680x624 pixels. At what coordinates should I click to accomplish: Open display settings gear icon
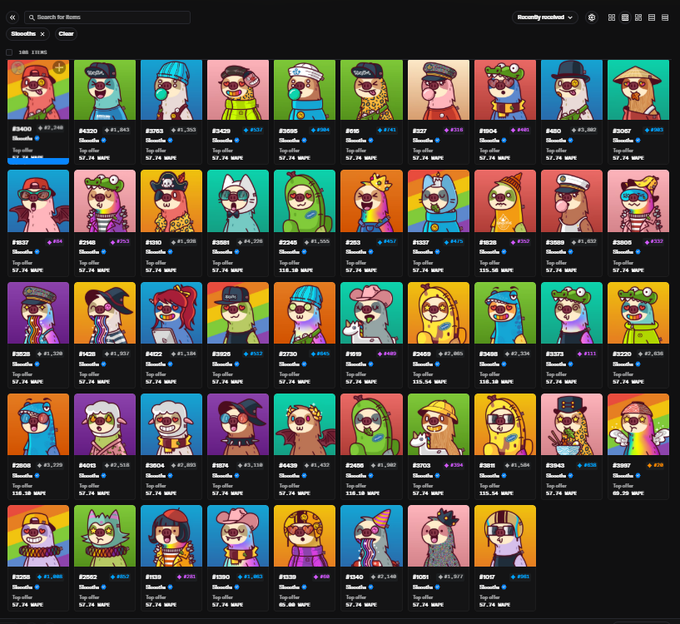pyautogui.click(x=592, y=17)
